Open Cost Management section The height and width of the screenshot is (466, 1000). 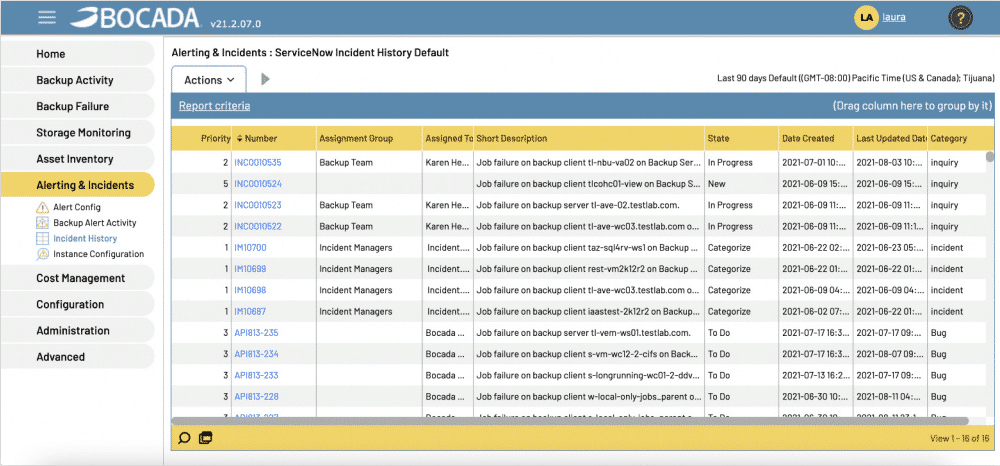[77, 278]
